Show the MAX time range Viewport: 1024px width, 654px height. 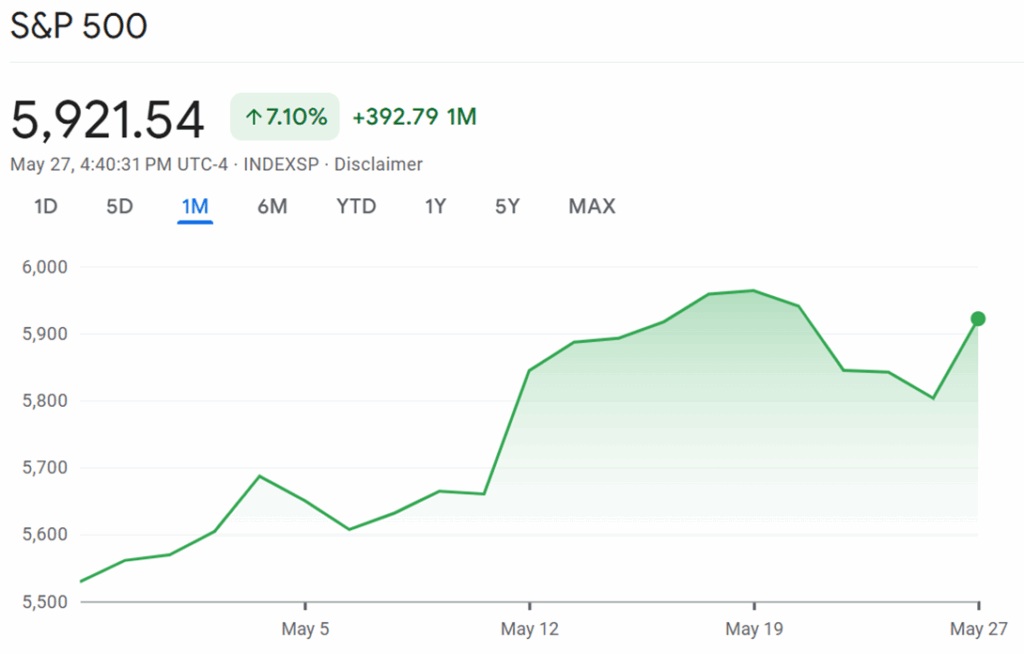pyautogui.click(x=592, y=206)
